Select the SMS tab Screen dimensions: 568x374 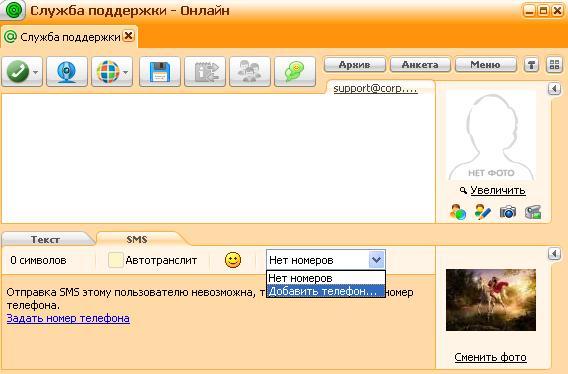[137, 240]
